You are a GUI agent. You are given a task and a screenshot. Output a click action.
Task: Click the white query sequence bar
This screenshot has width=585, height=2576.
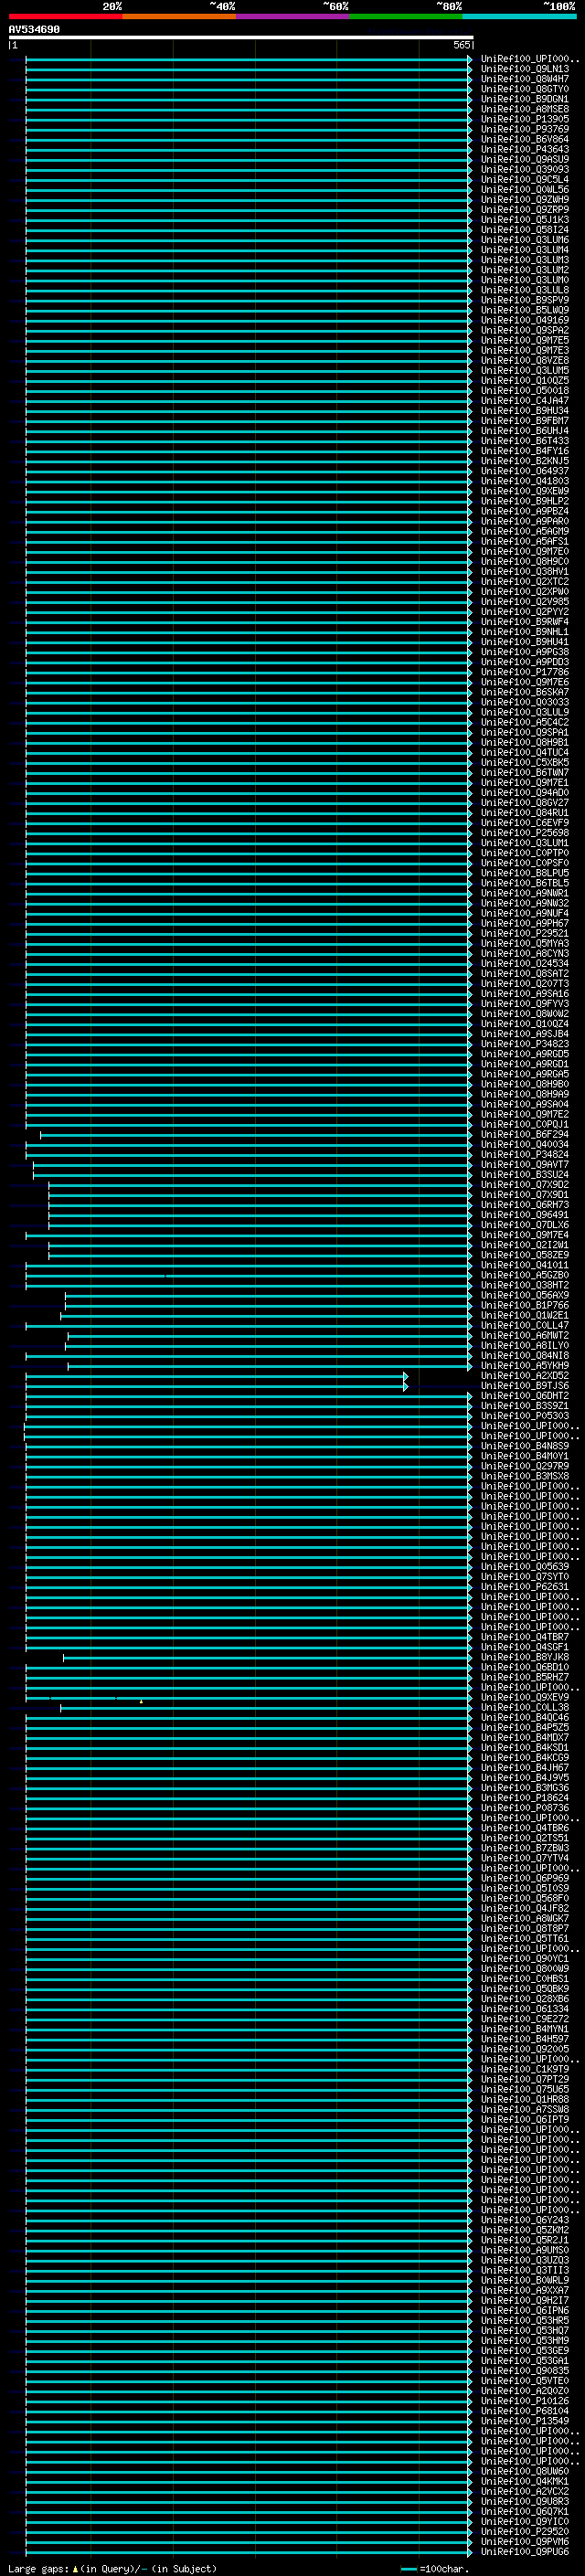click(x=241, y=37)
